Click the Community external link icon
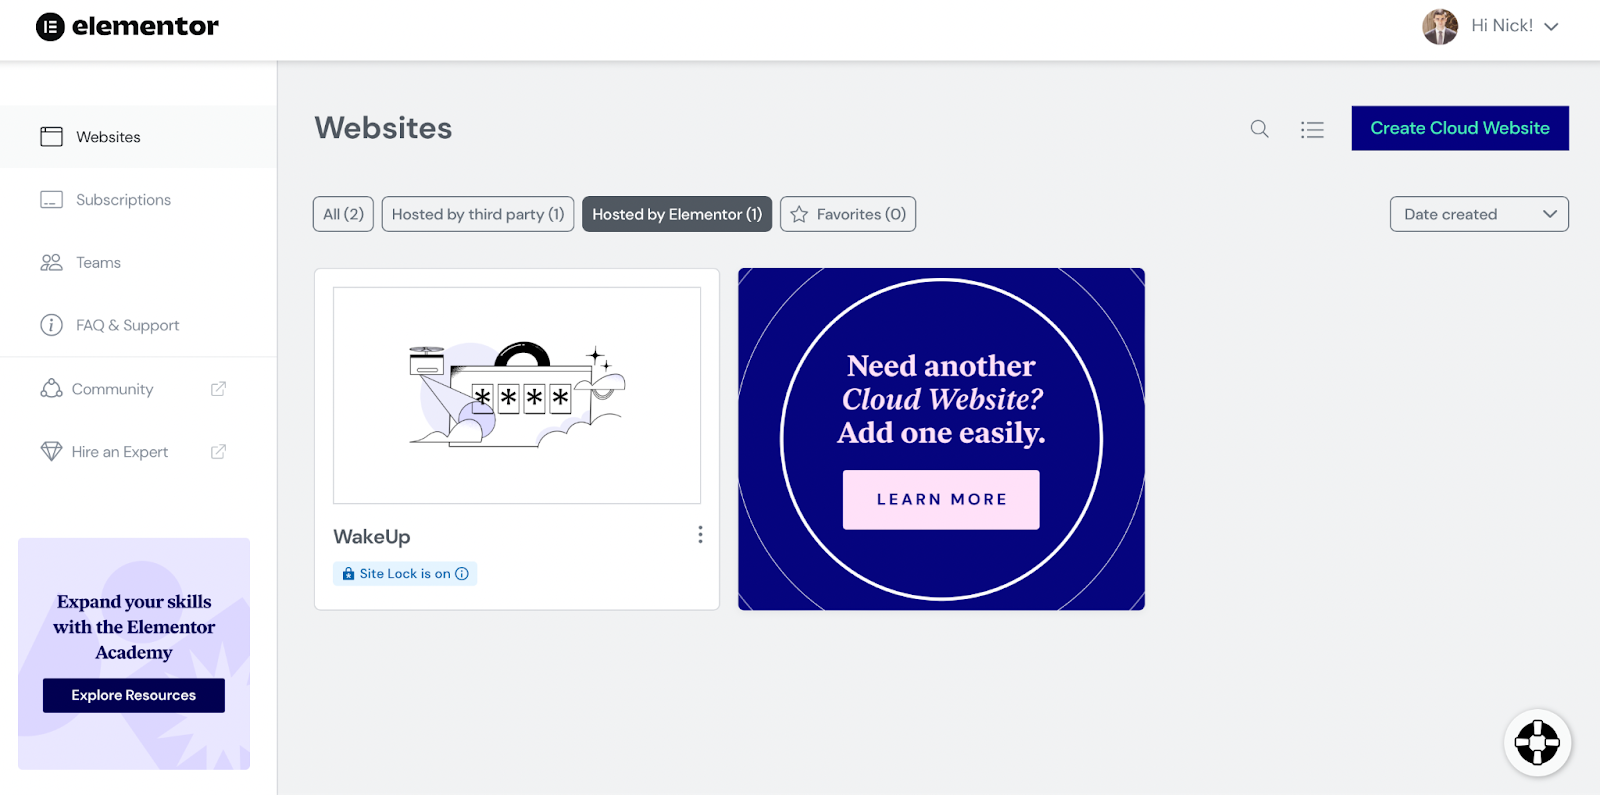1600x795 pixels. click(218, 389)
